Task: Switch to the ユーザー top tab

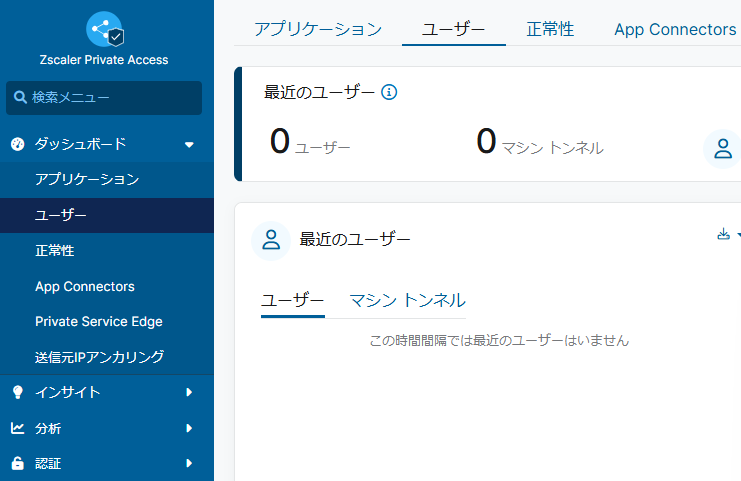Action: point(454,29)
